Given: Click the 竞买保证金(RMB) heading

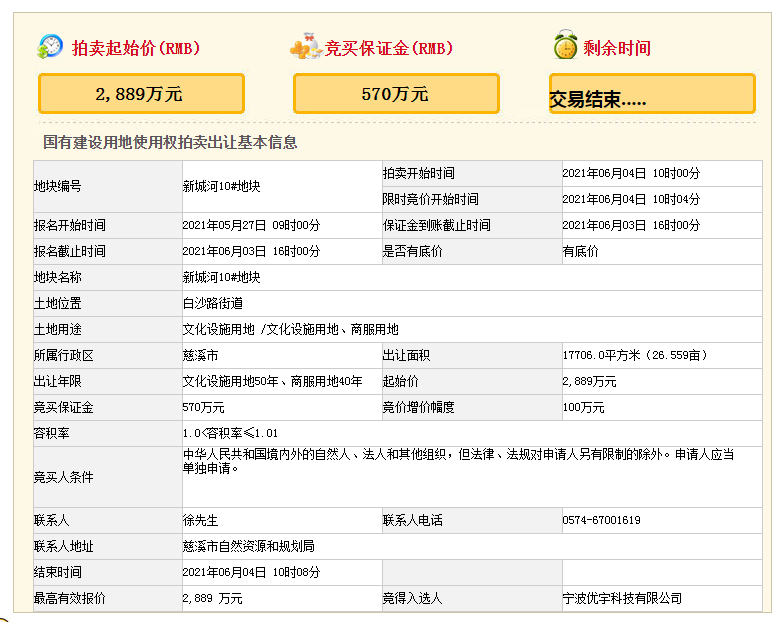Looking at the screenshot, I should 389,48.
